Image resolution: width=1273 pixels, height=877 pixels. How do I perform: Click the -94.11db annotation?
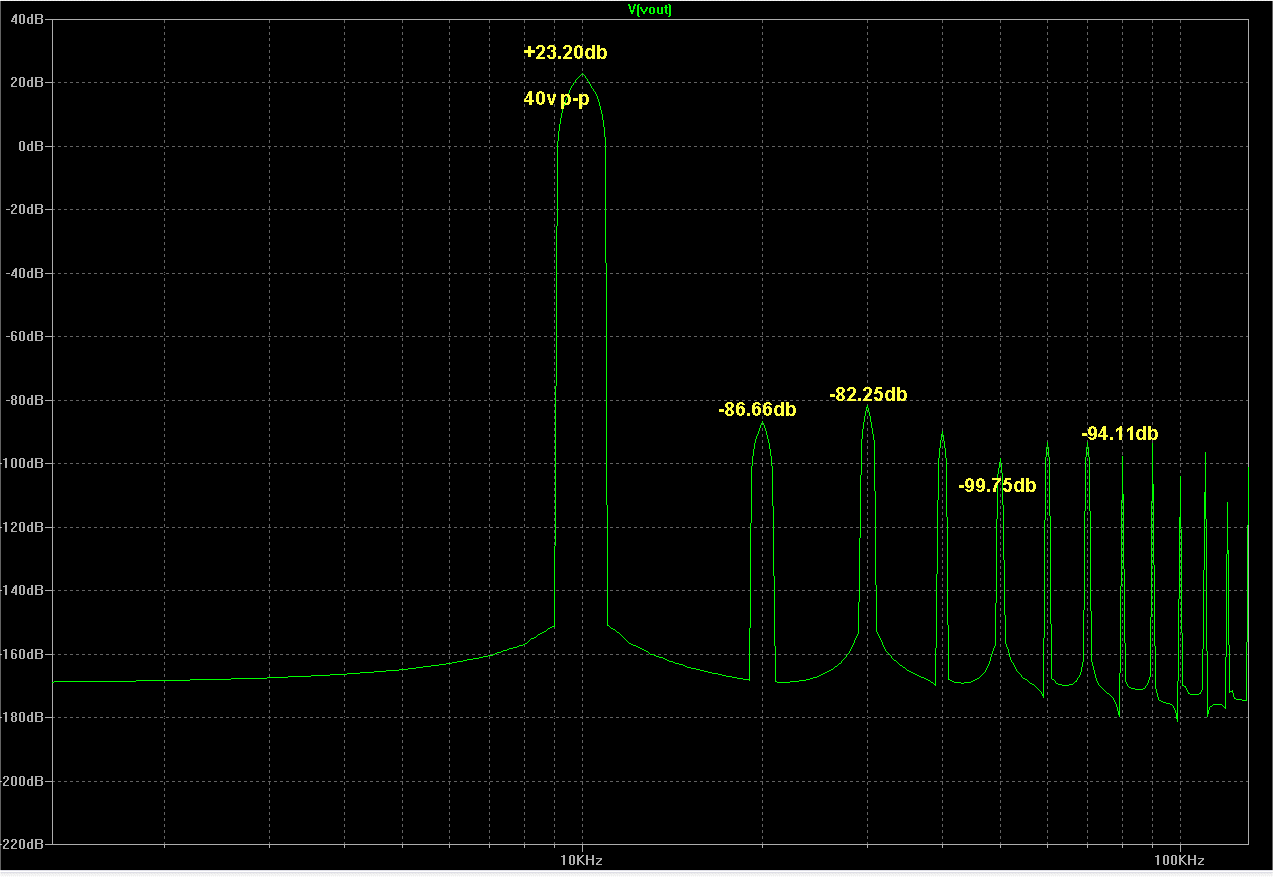(x=1120, y=434)
